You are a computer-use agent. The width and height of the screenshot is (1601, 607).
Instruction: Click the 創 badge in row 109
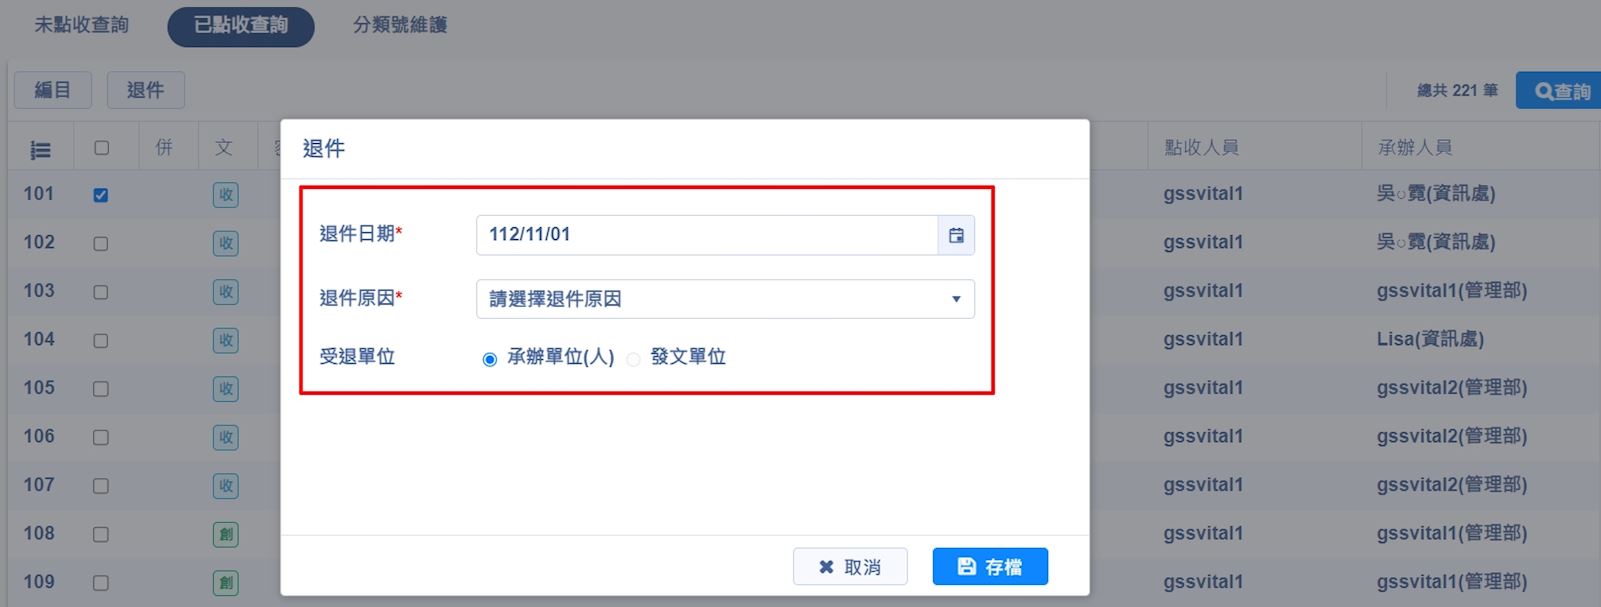226,583
